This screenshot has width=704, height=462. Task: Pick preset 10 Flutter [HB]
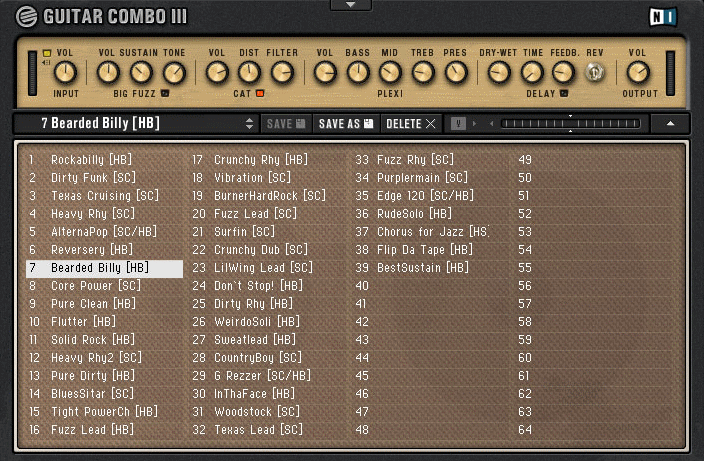click(x=104, y=321)
